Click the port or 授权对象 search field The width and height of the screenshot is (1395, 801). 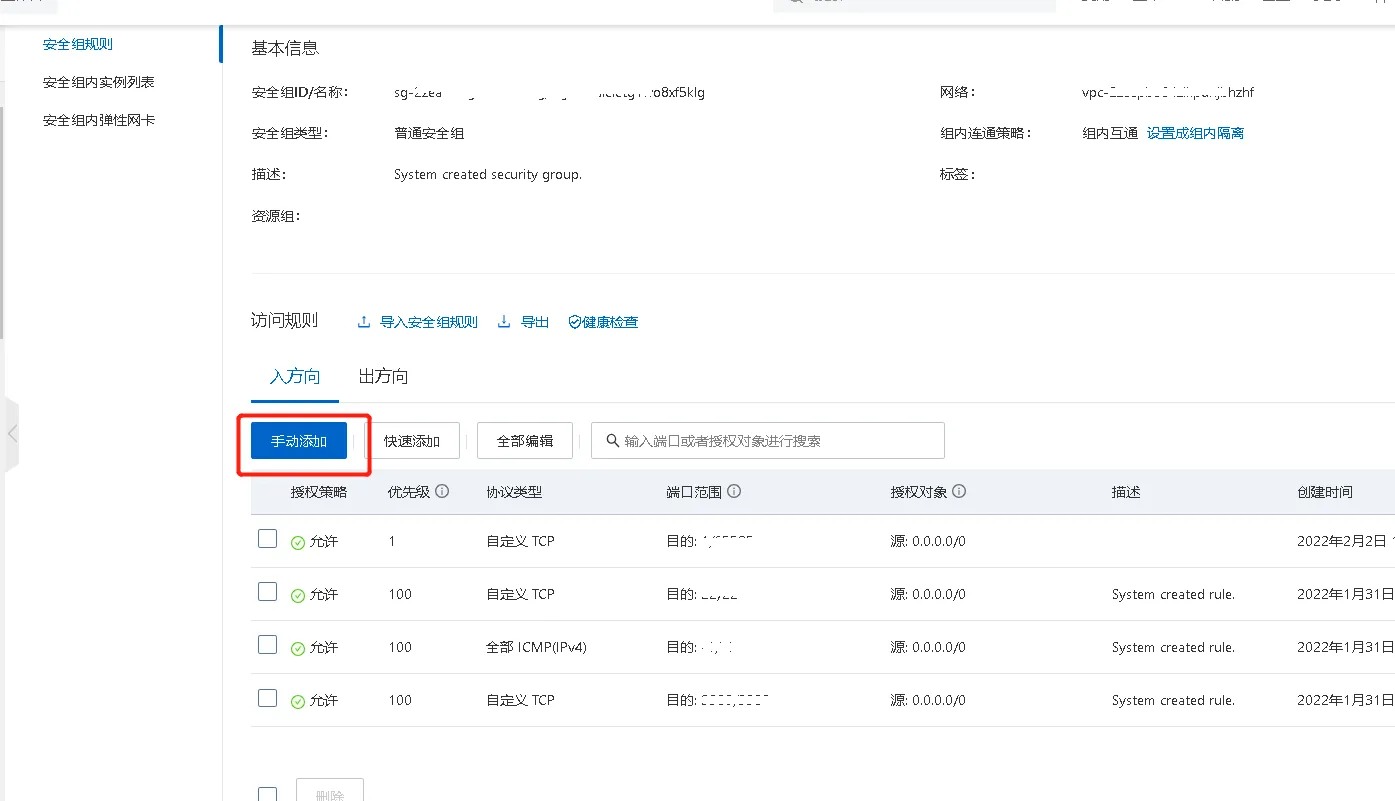[768, 441]
